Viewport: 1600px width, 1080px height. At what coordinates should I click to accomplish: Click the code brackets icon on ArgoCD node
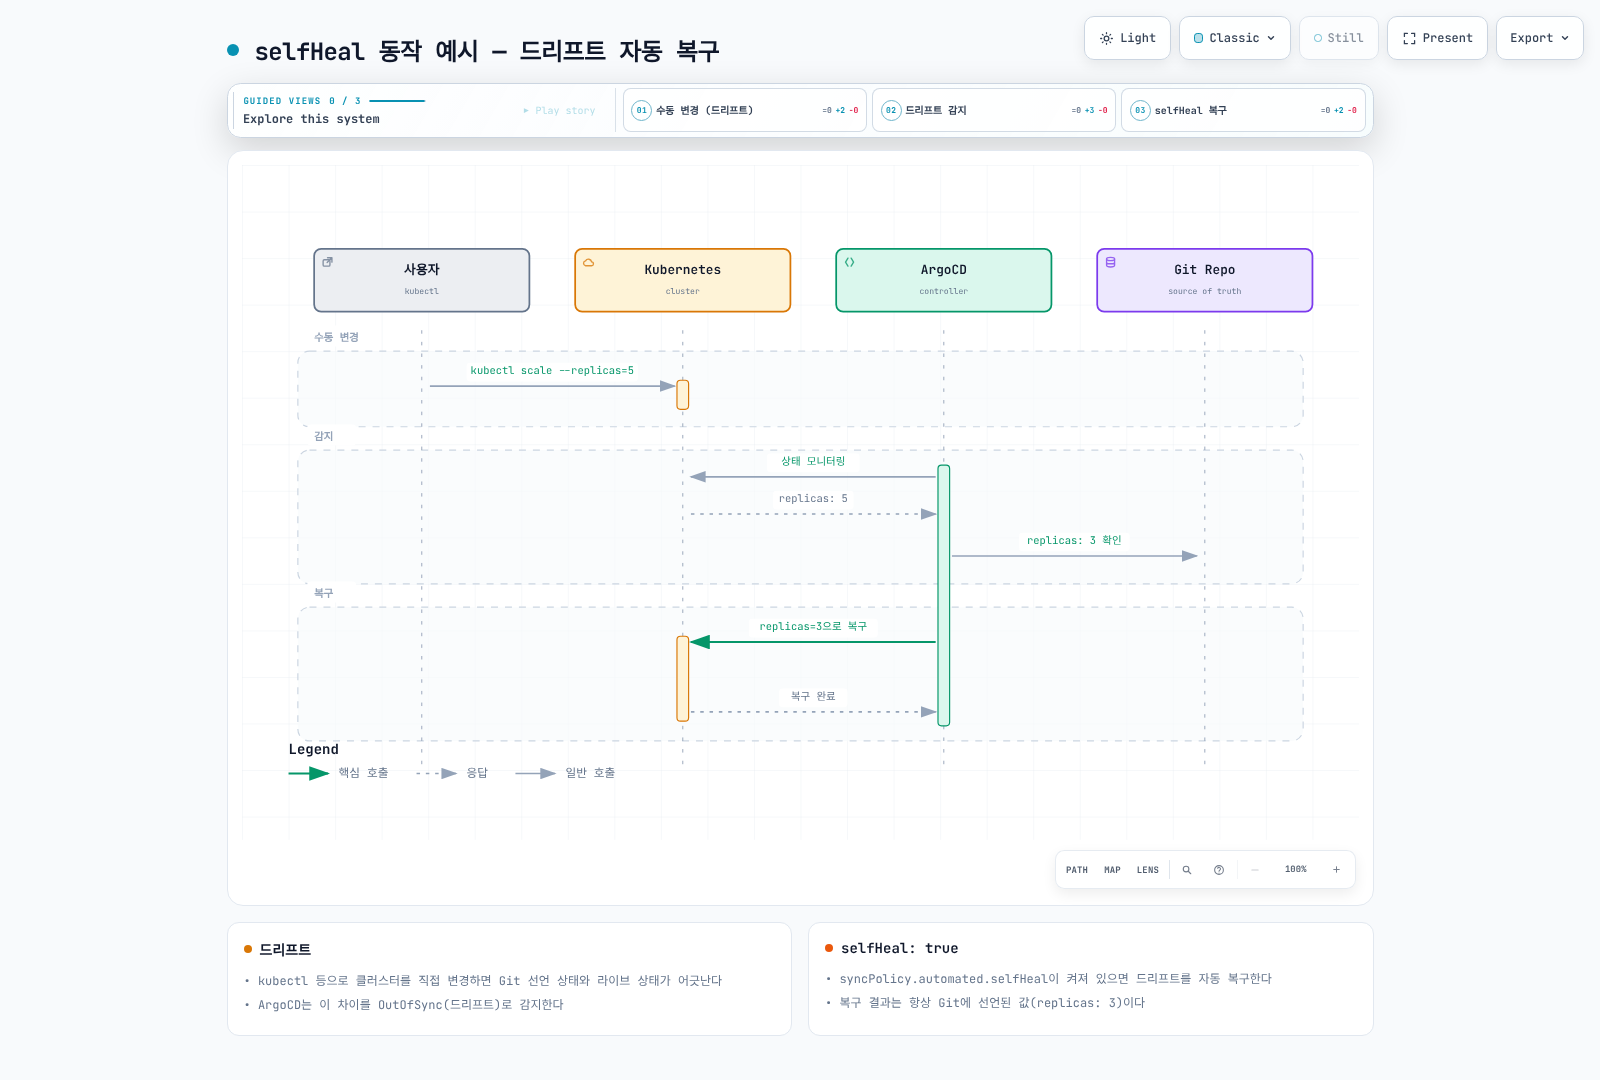849,262
